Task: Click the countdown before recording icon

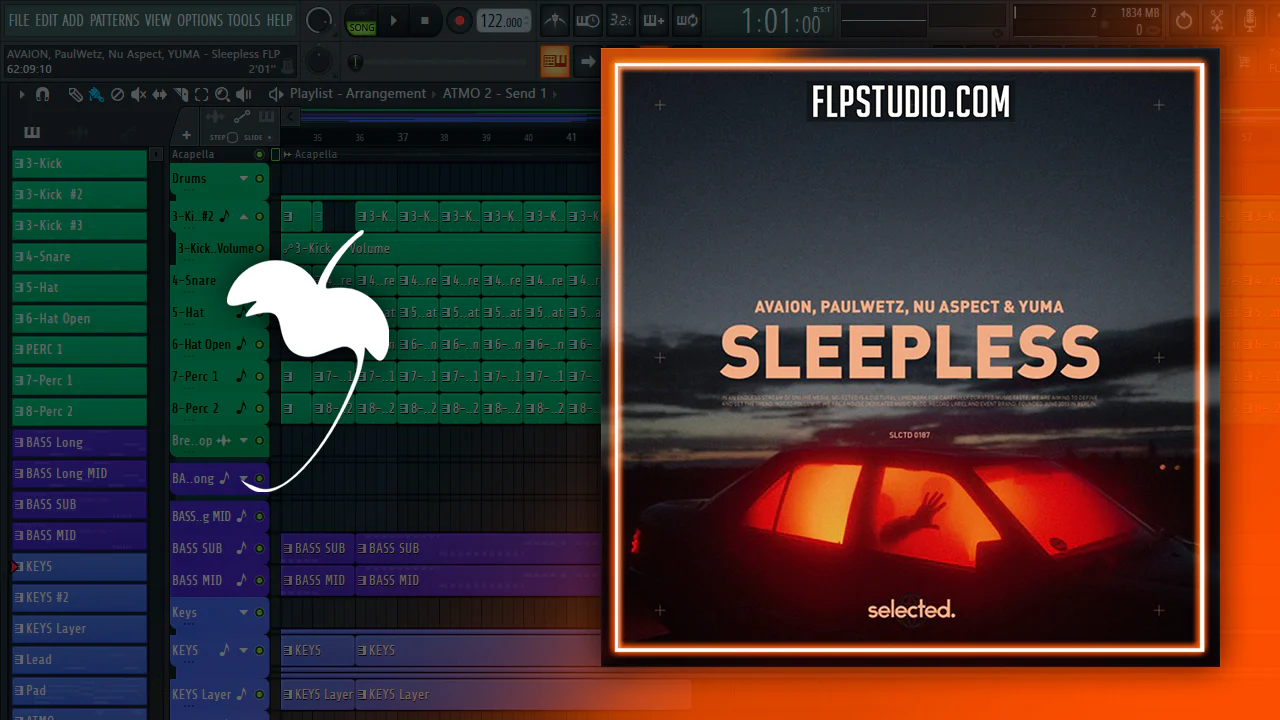Action: coord(621,20)
